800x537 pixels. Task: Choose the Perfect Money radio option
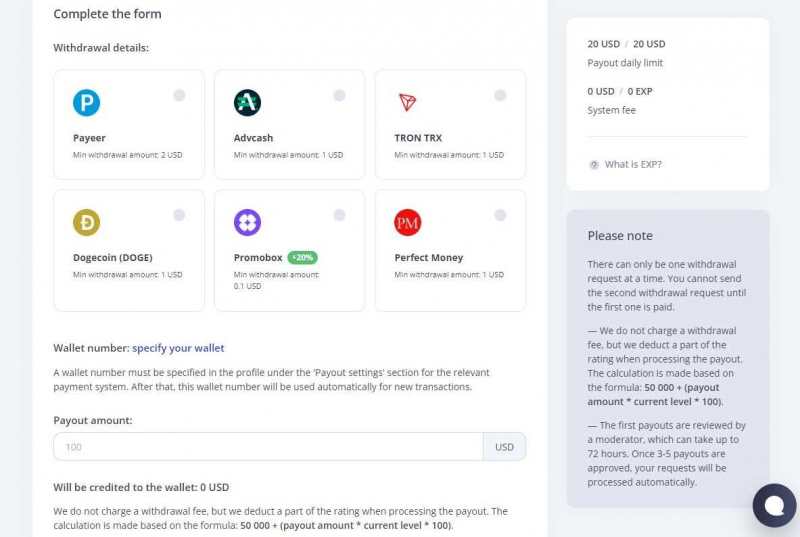tap(500, 215)
